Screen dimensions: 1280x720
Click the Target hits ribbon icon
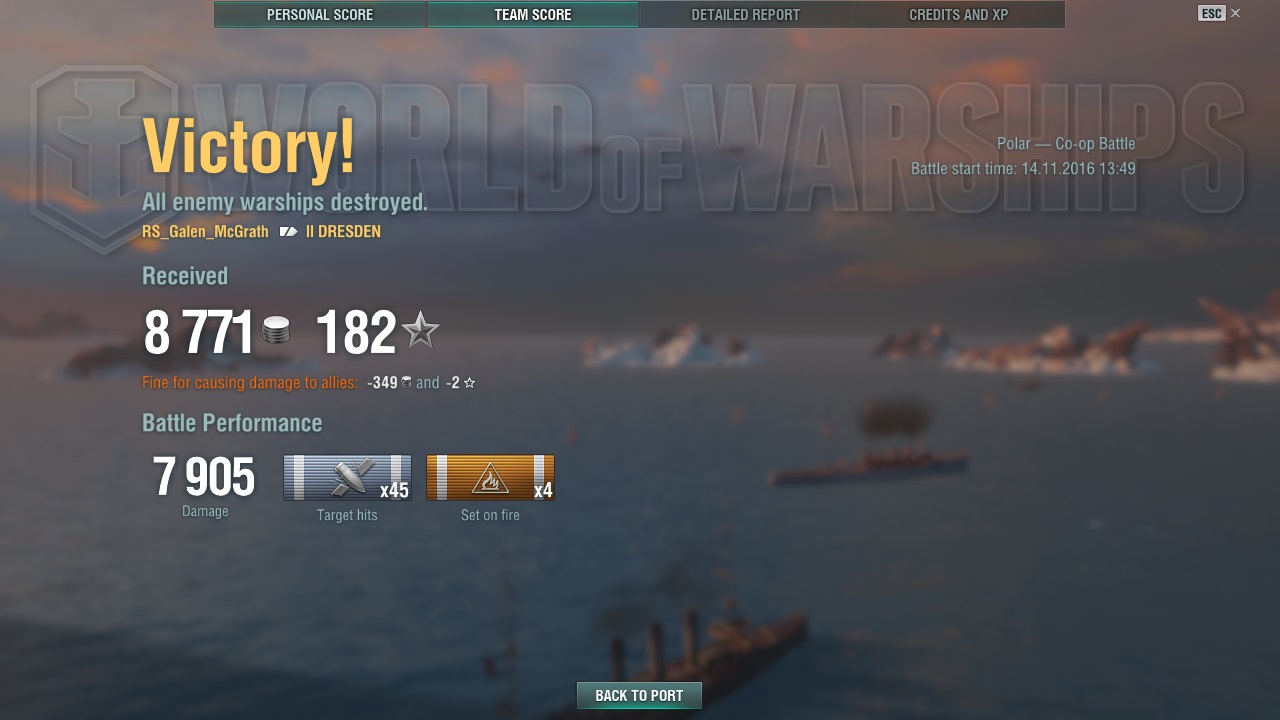pyautogui.click(x=347, y=478)
